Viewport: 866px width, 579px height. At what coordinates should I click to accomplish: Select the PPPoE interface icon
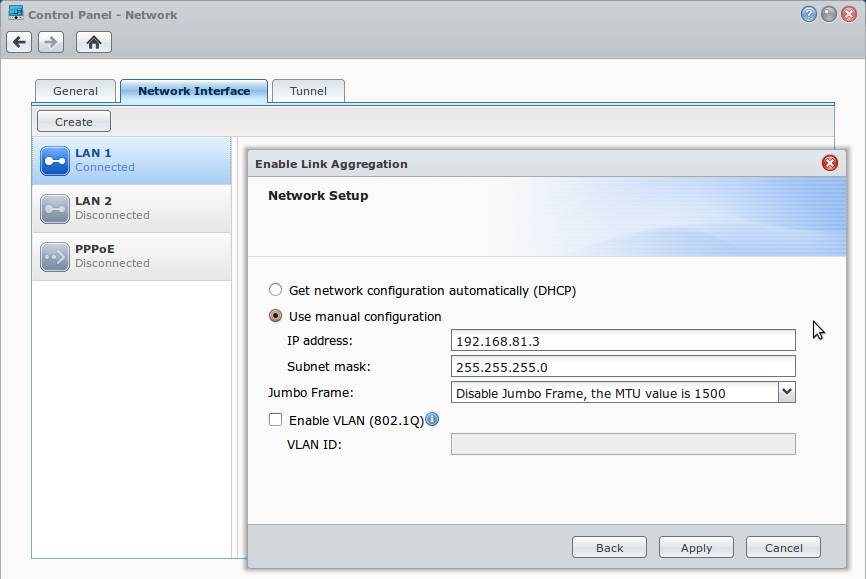(55, 257)
